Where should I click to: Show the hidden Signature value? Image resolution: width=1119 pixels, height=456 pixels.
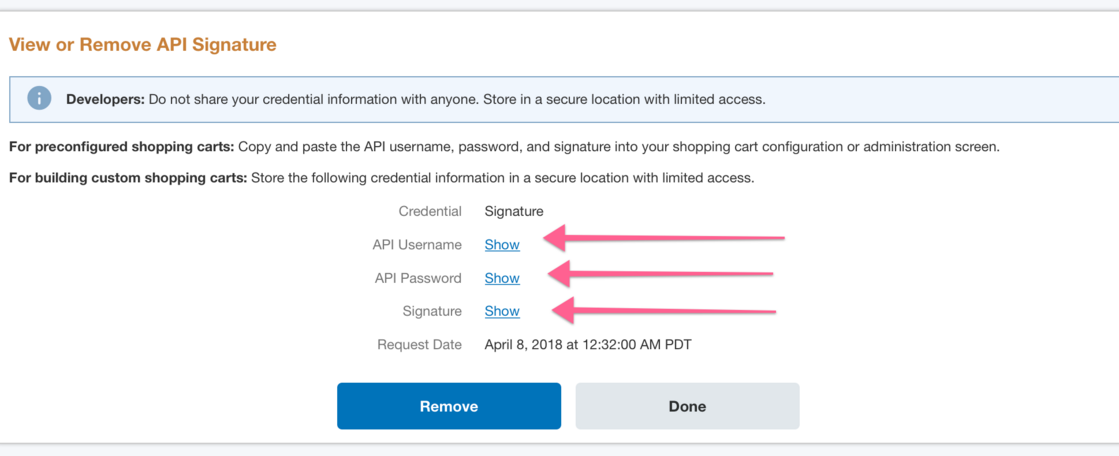tap(502, 311)
